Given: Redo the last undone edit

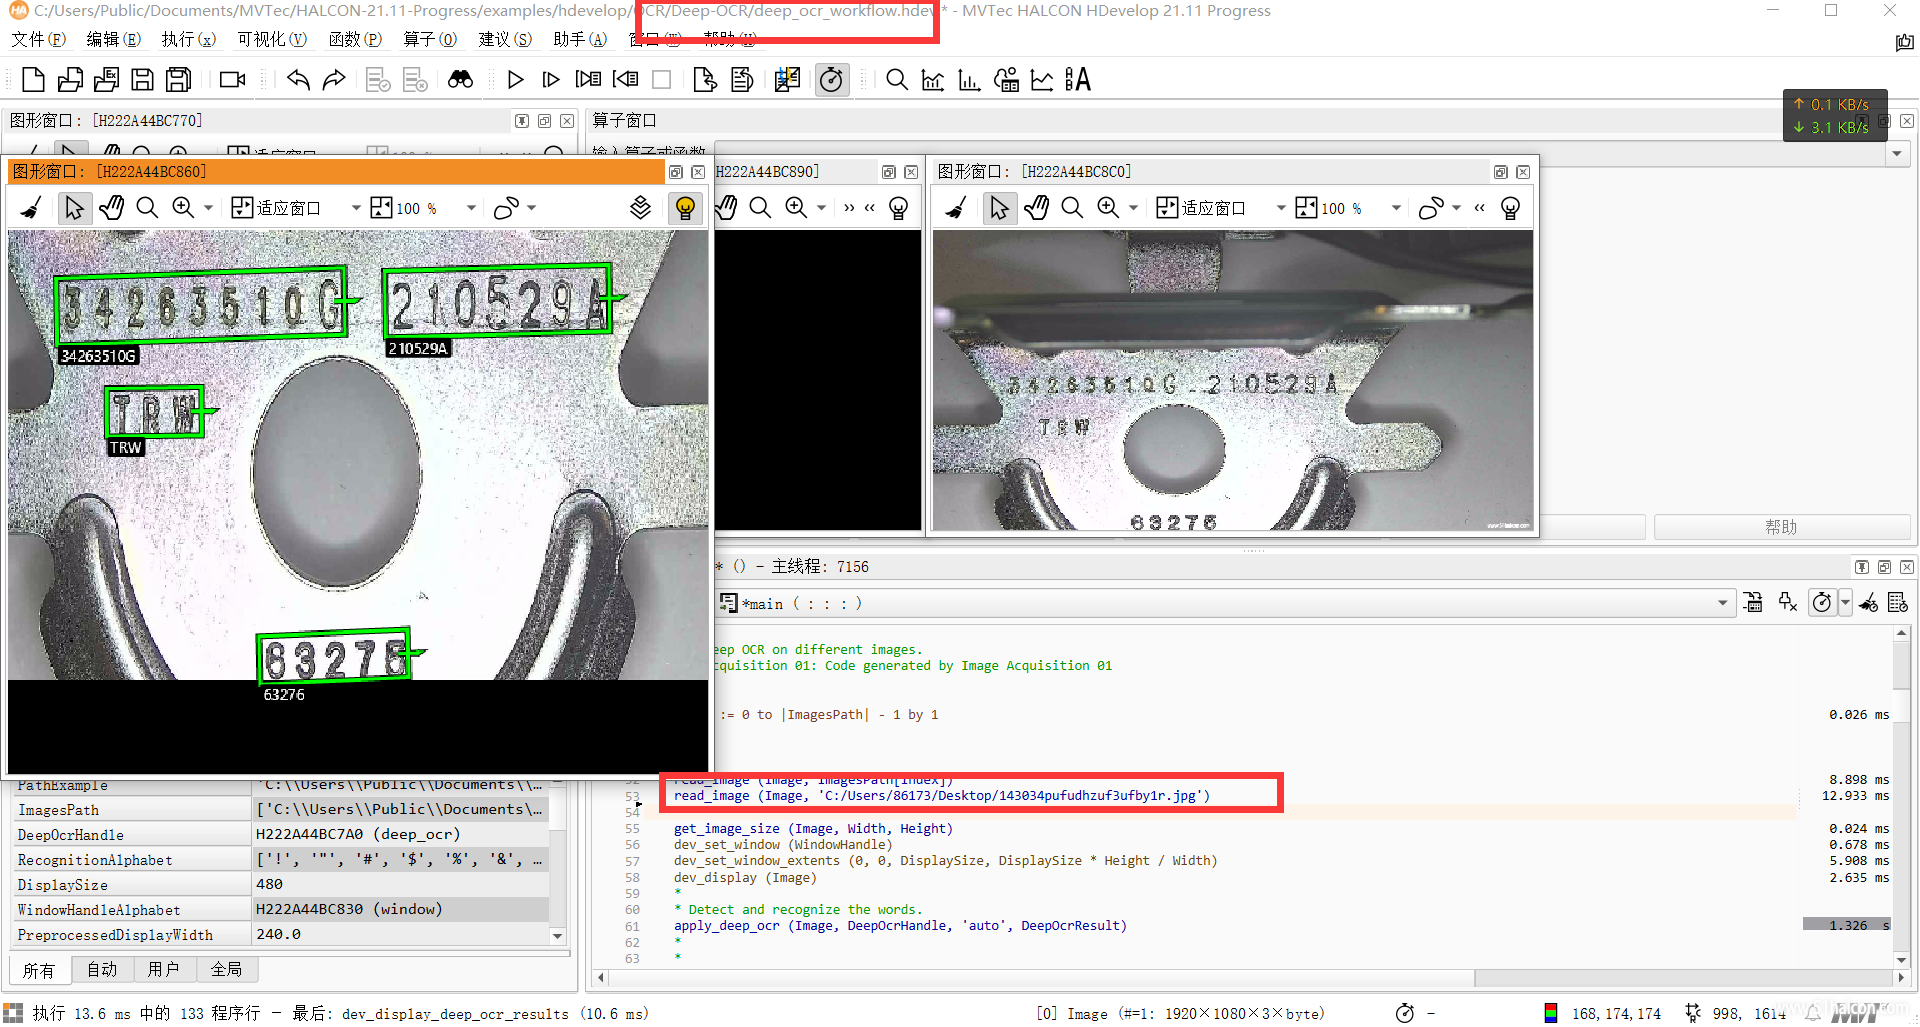Looking at the screenshot, I should [x=334, y=80].
